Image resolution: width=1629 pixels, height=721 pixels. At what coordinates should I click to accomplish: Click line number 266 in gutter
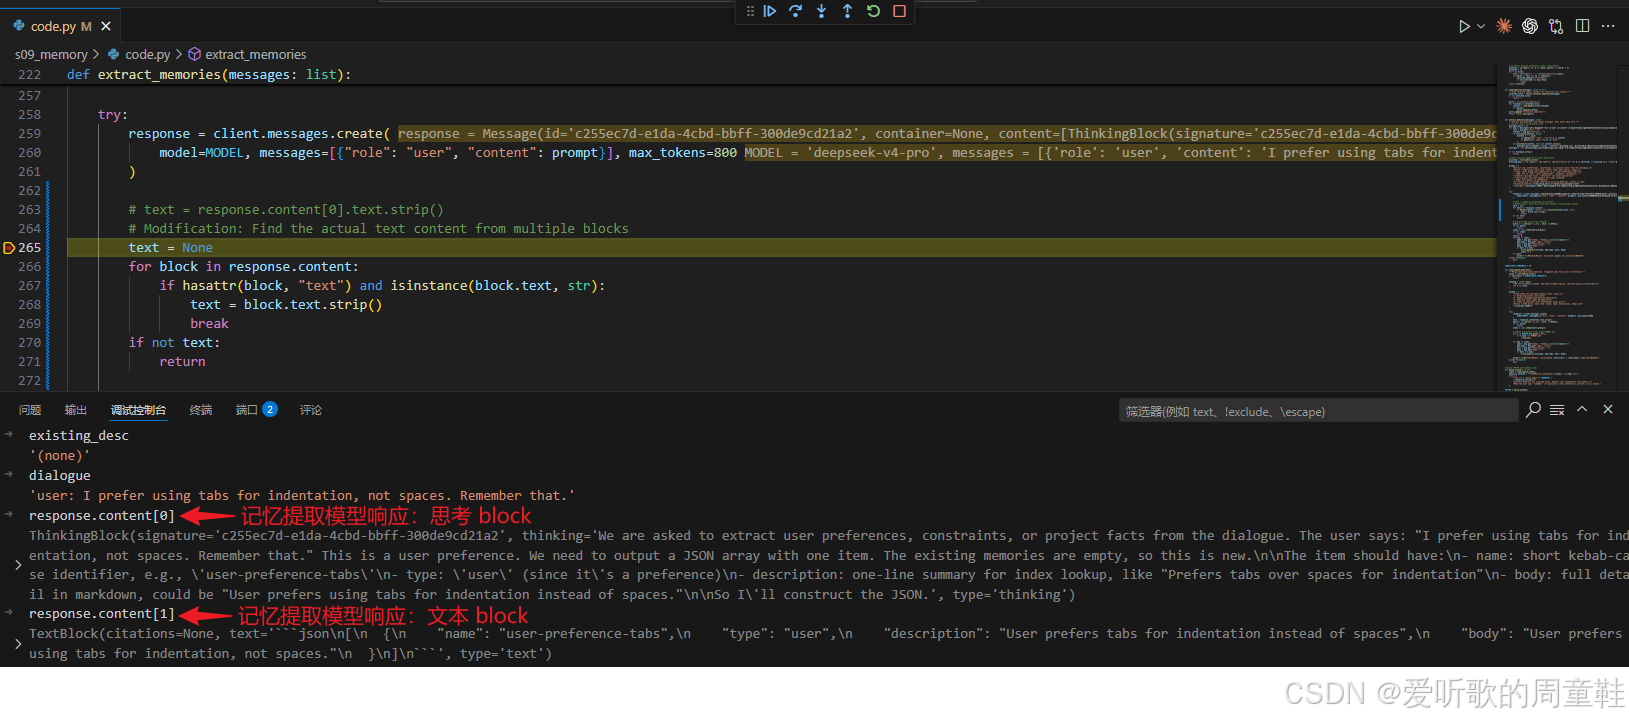pyautogui.click(x=30, y=267)
